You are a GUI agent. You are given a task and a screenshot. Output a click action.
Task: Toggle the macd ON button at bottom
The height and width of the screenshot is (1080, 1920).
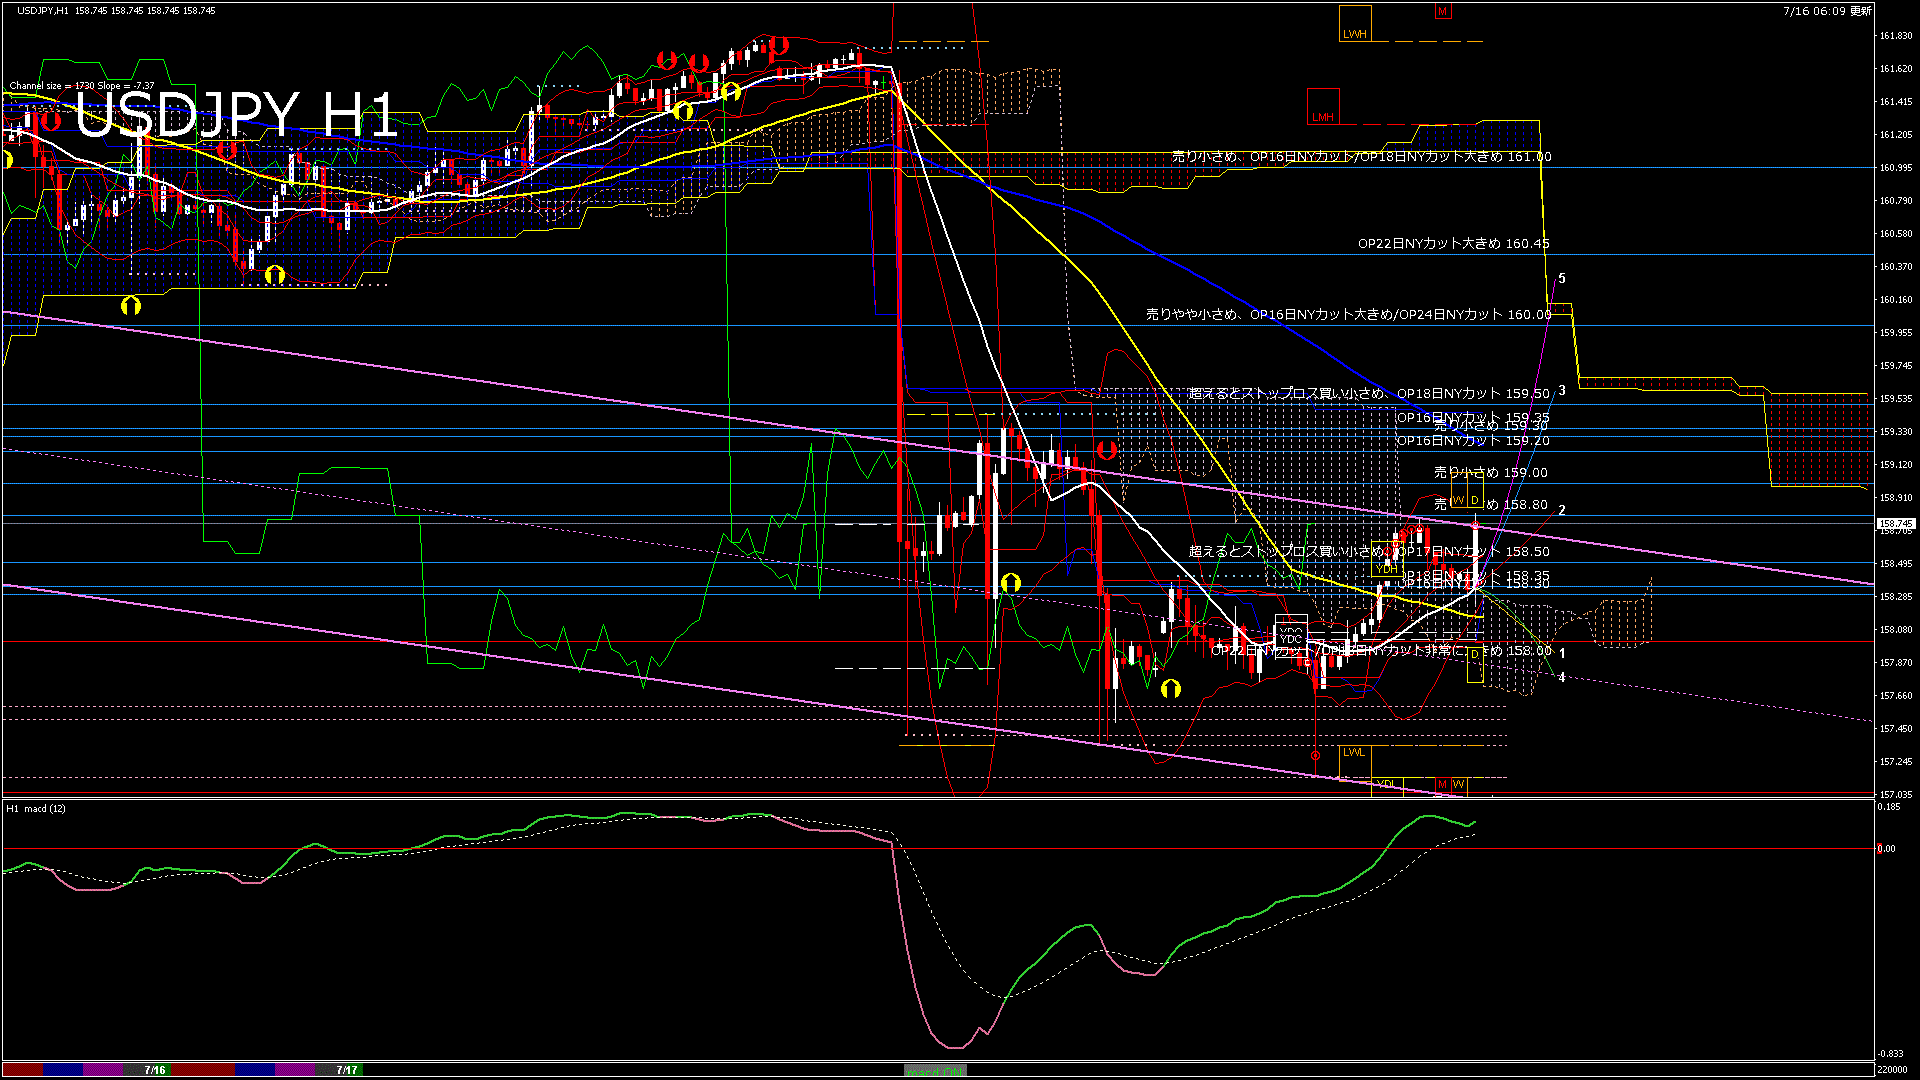(935, 1070)
